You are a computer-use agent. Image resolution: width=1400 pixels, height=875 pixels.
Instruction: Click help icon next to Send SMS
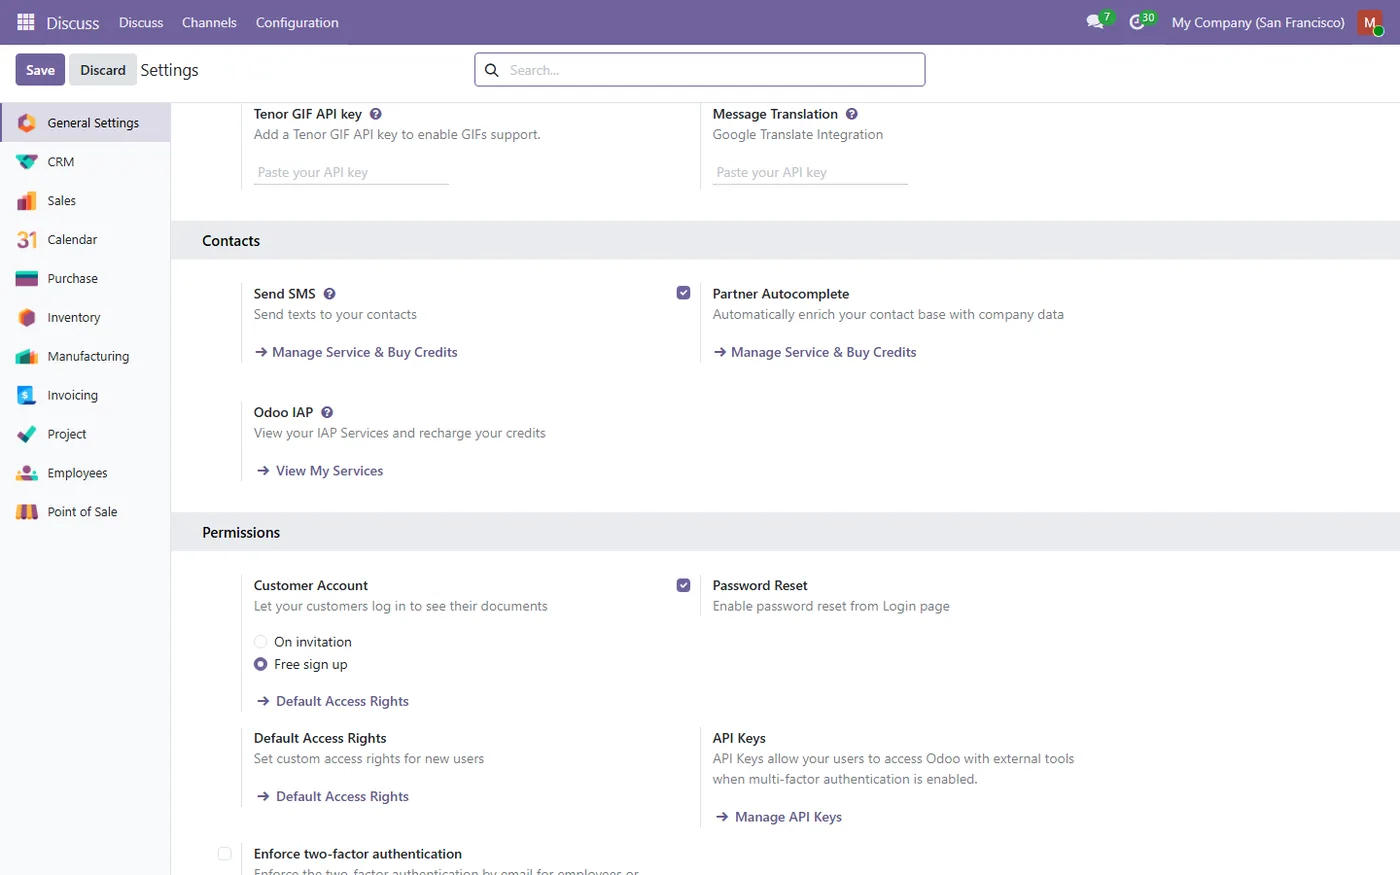coord(329,294)
